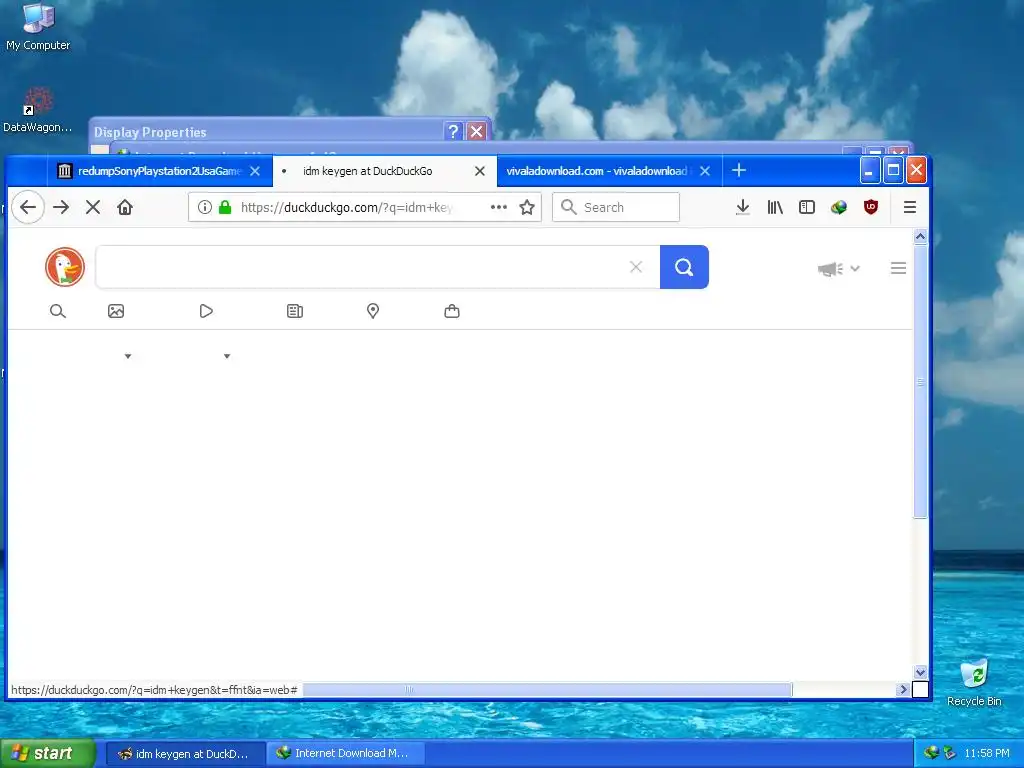Switch to News results icon
Screen dimensions: 1024x768
(x=295, y=311)
